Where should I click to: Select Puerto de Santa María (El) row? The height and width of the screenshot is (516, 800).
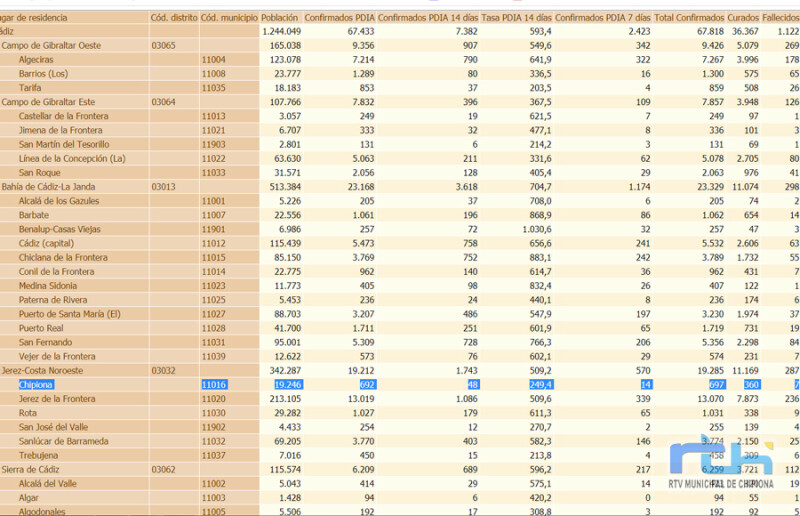[x=400, y=314]
